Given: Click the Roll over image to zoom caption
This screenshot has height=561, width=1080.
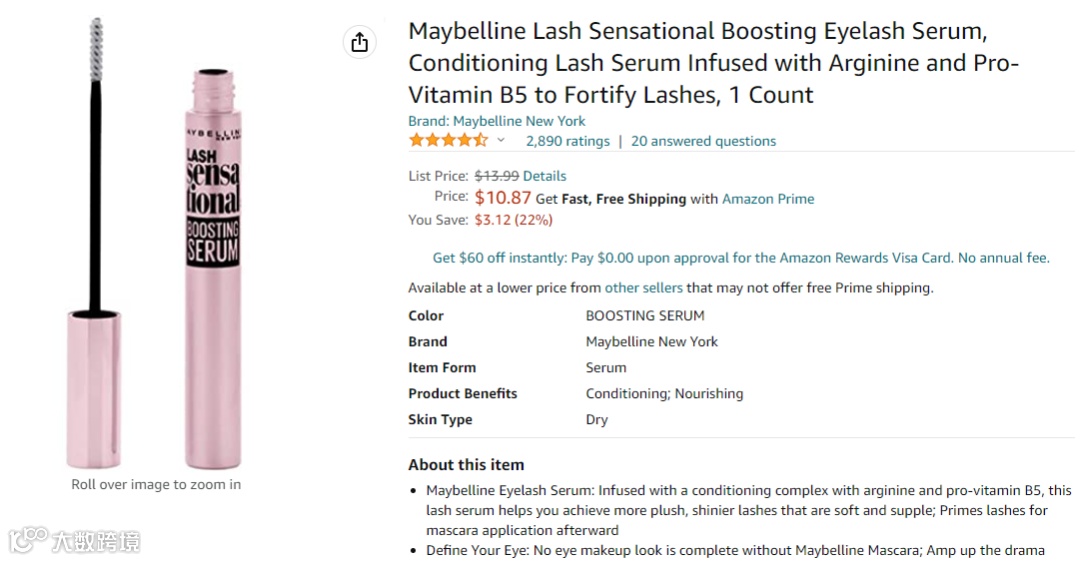Looking at the screenshot, I should coord(156,485).
